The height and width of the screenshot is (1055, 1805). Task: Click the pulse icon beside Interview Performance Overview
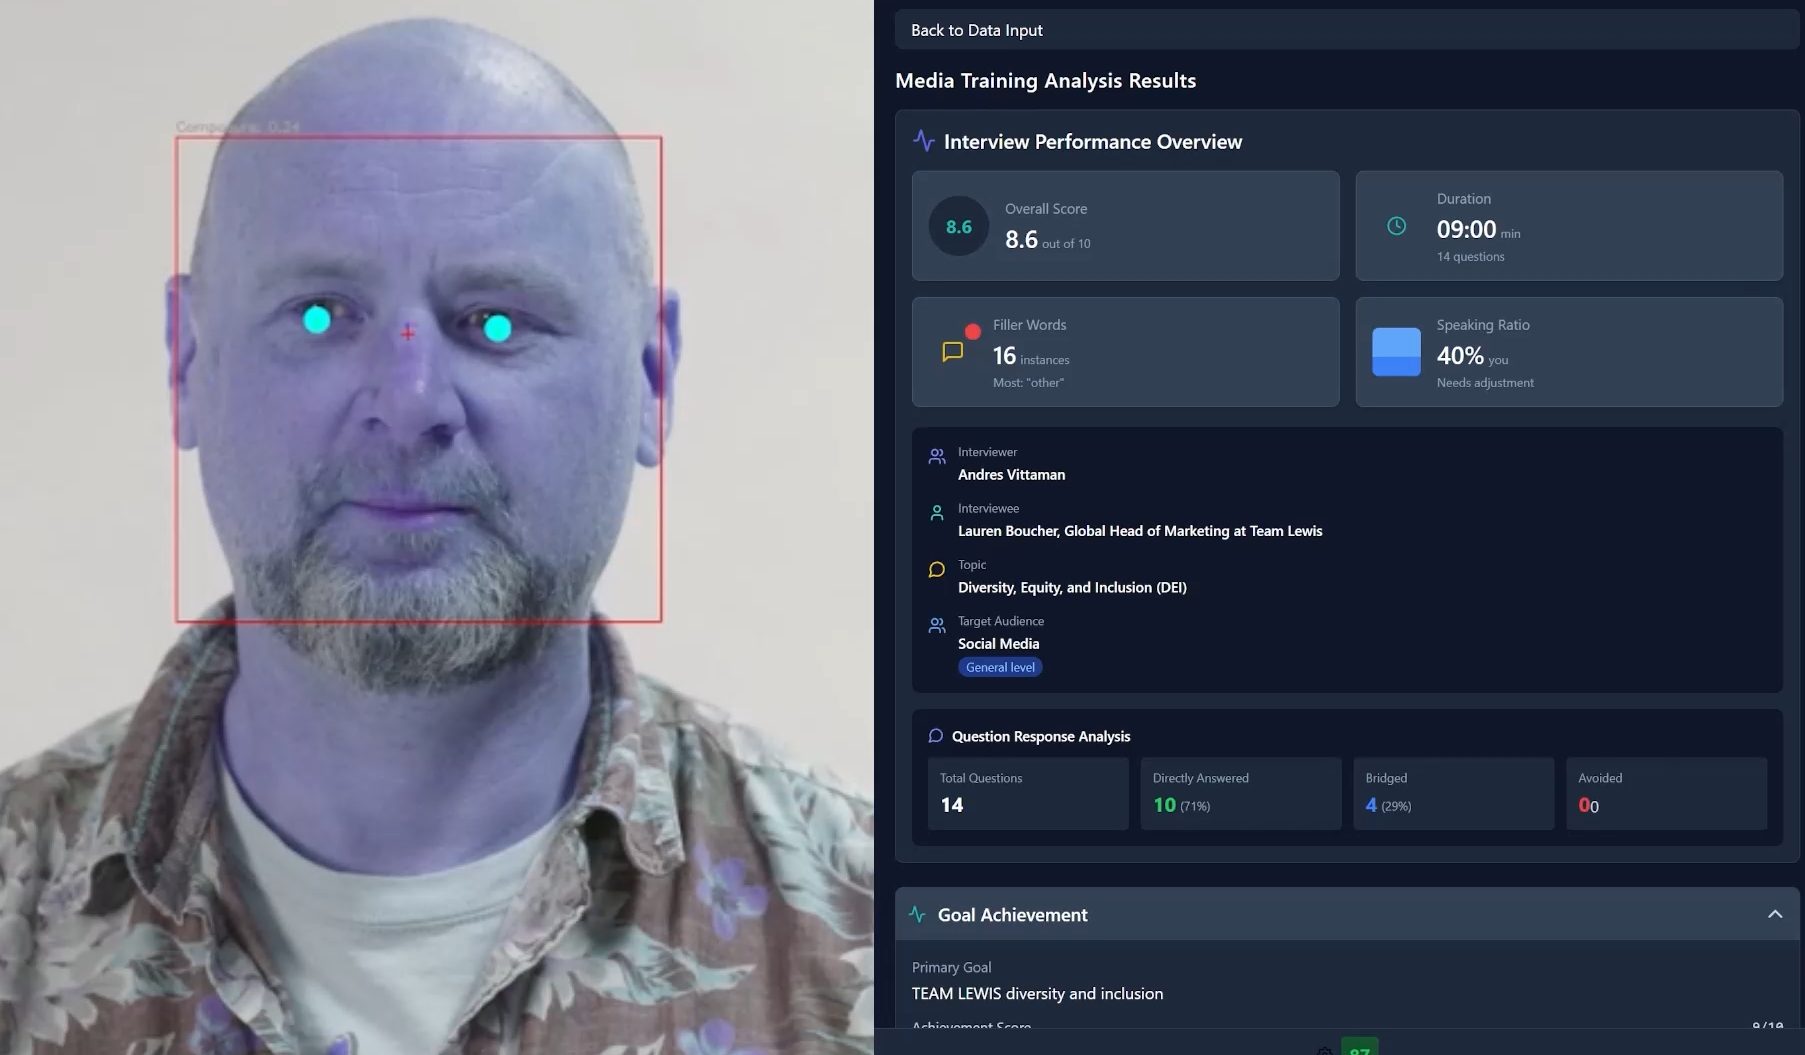(923, 141)
